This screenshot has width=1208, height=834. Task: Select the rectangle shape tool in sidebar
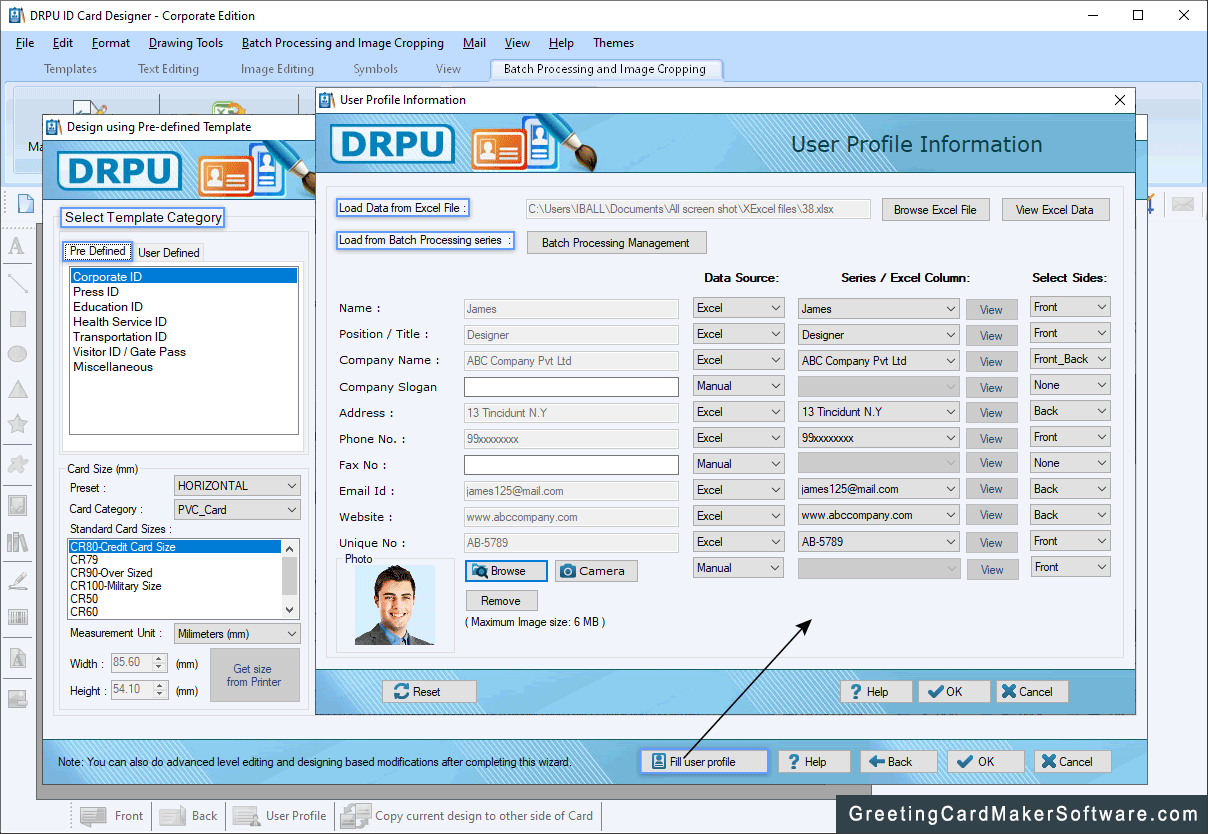pos(17,319)
